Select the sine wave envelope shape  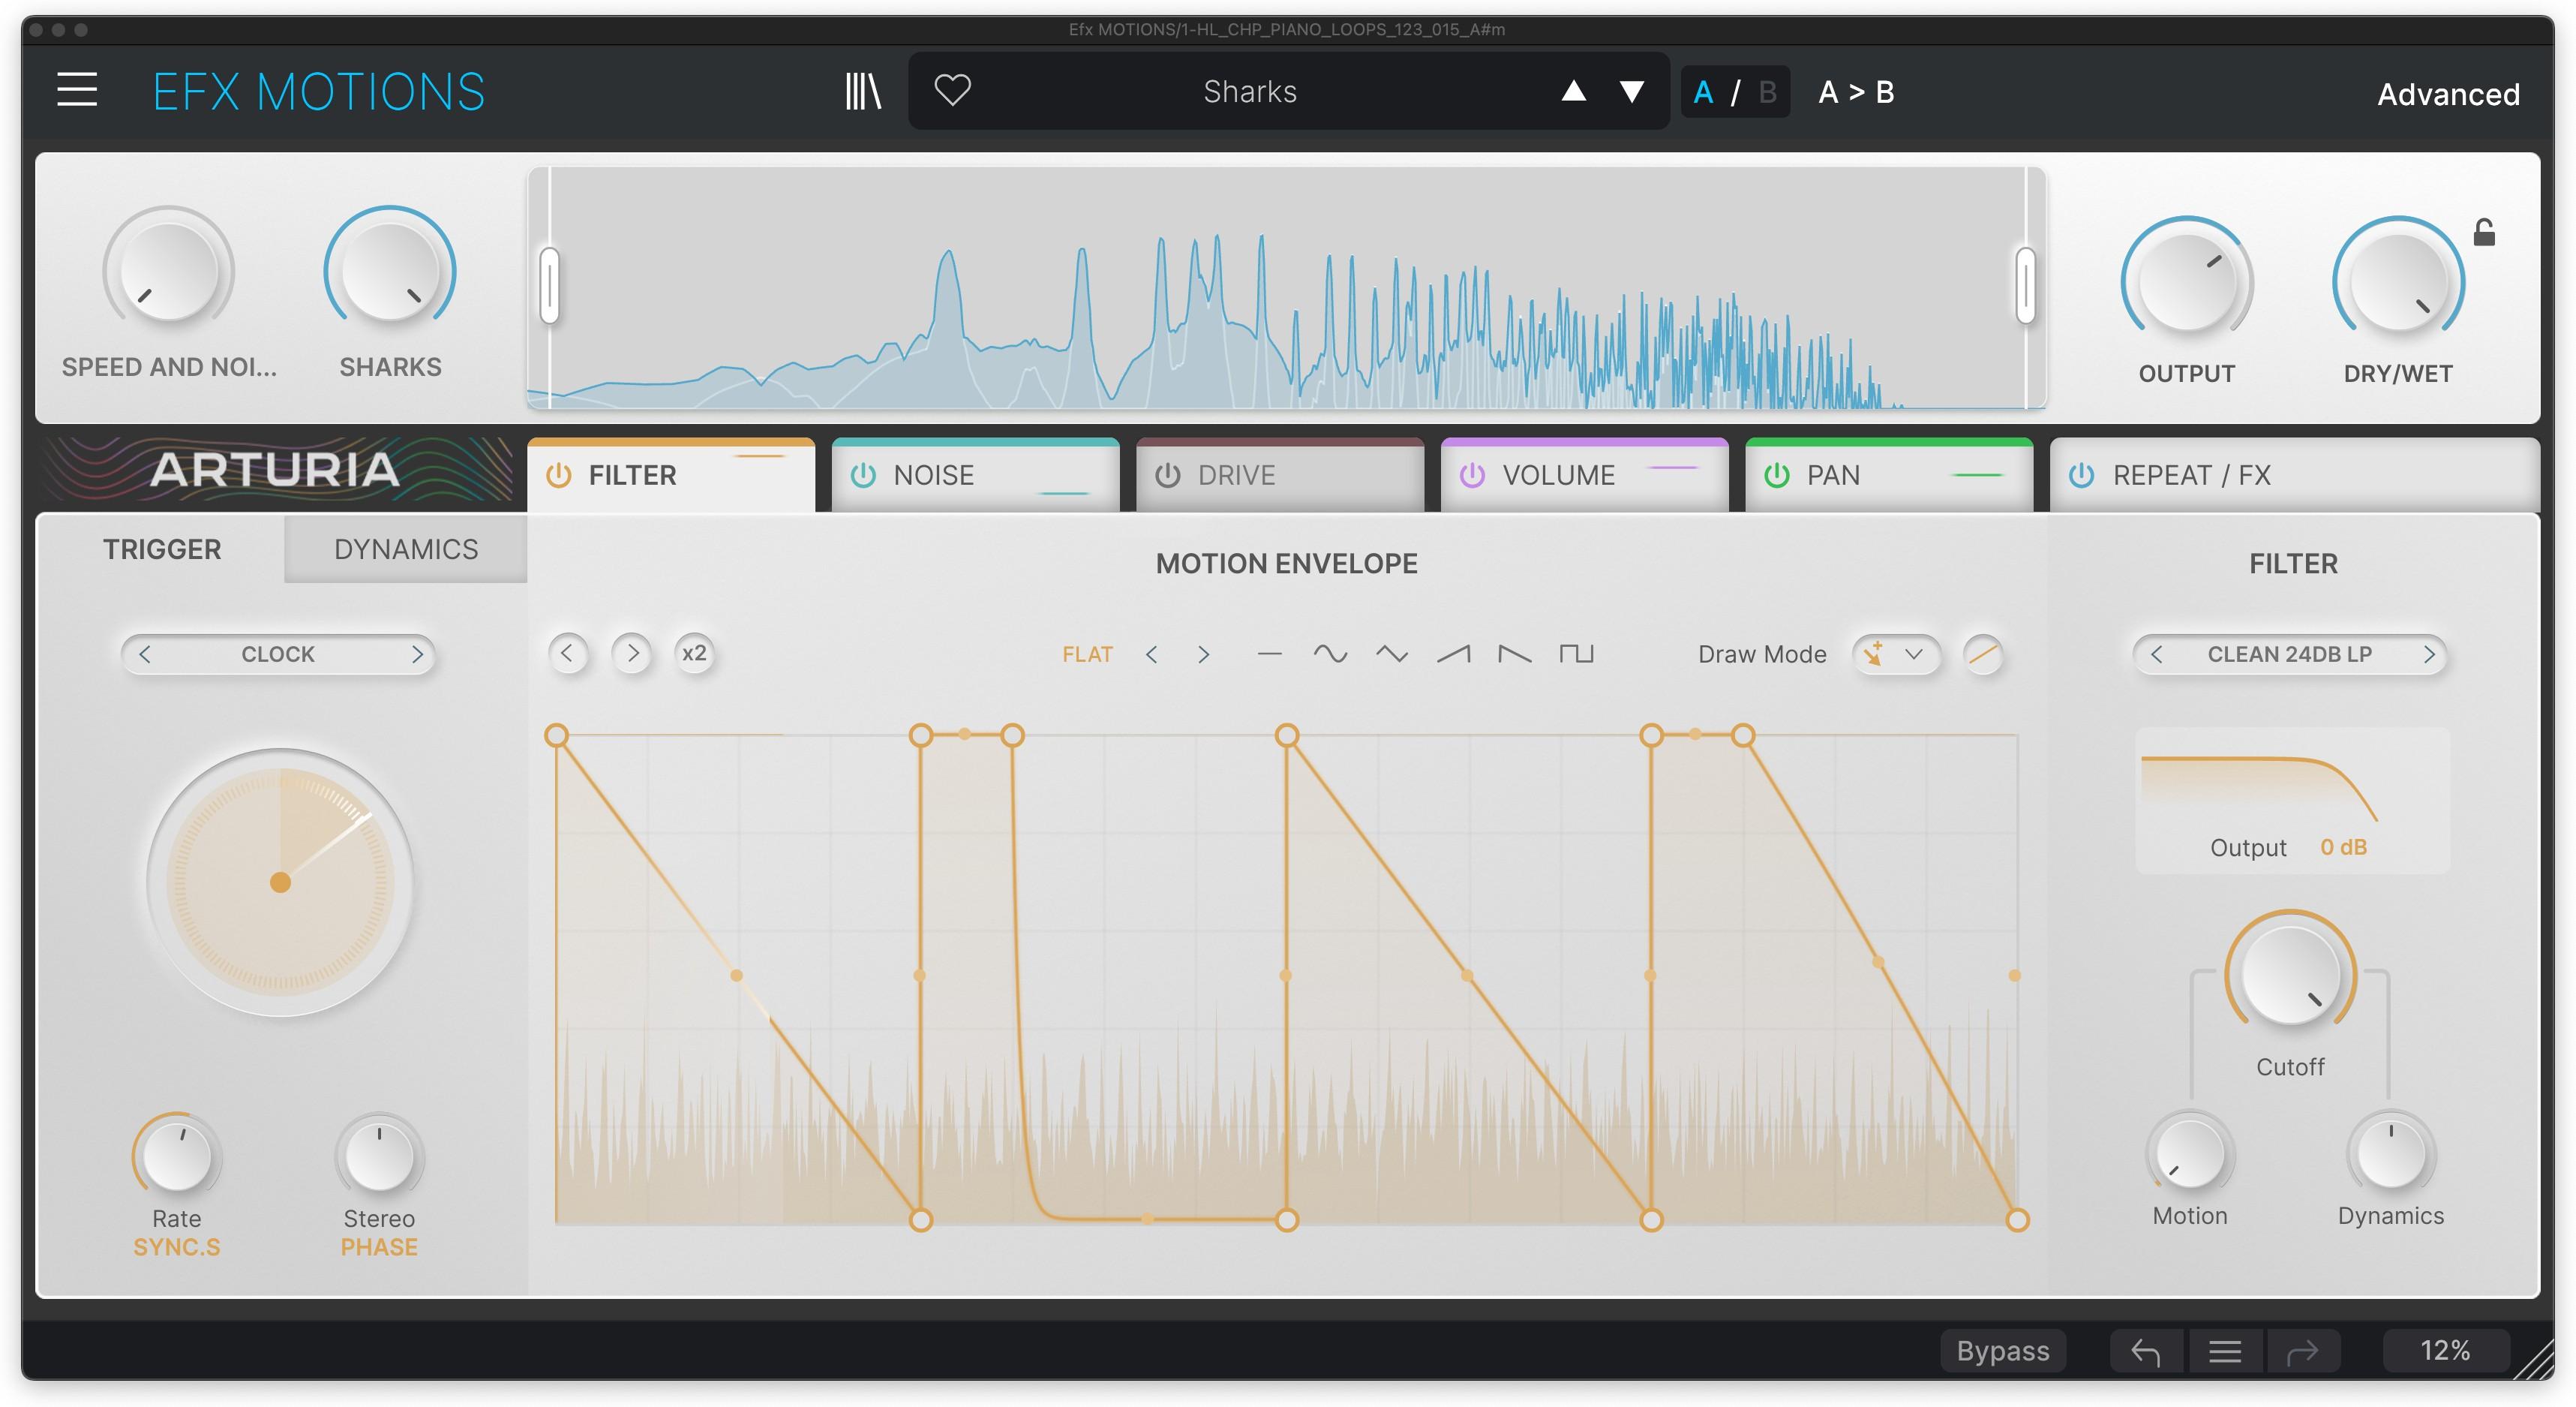click(1331, 654)
